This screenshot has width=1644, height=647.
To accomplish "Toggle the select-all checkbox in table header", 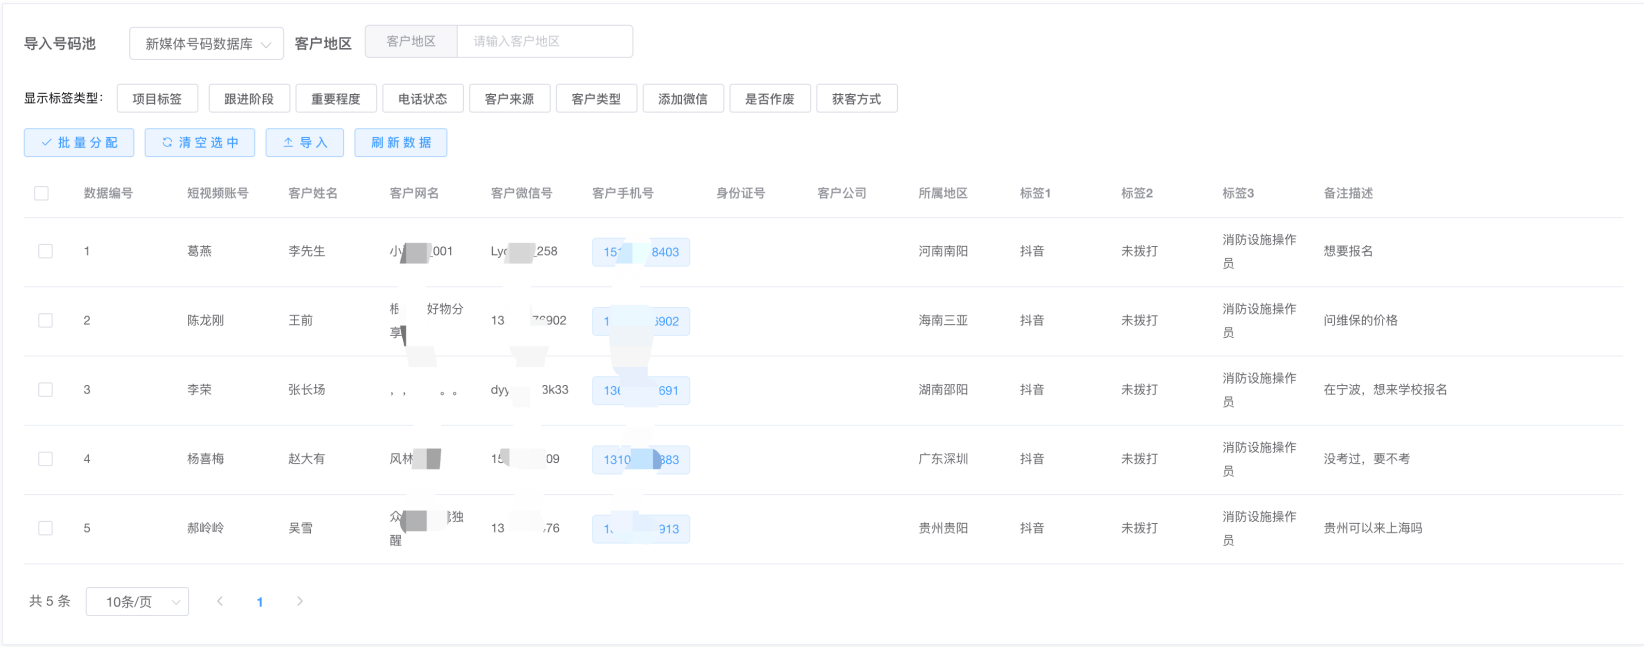I will point(41,193).
